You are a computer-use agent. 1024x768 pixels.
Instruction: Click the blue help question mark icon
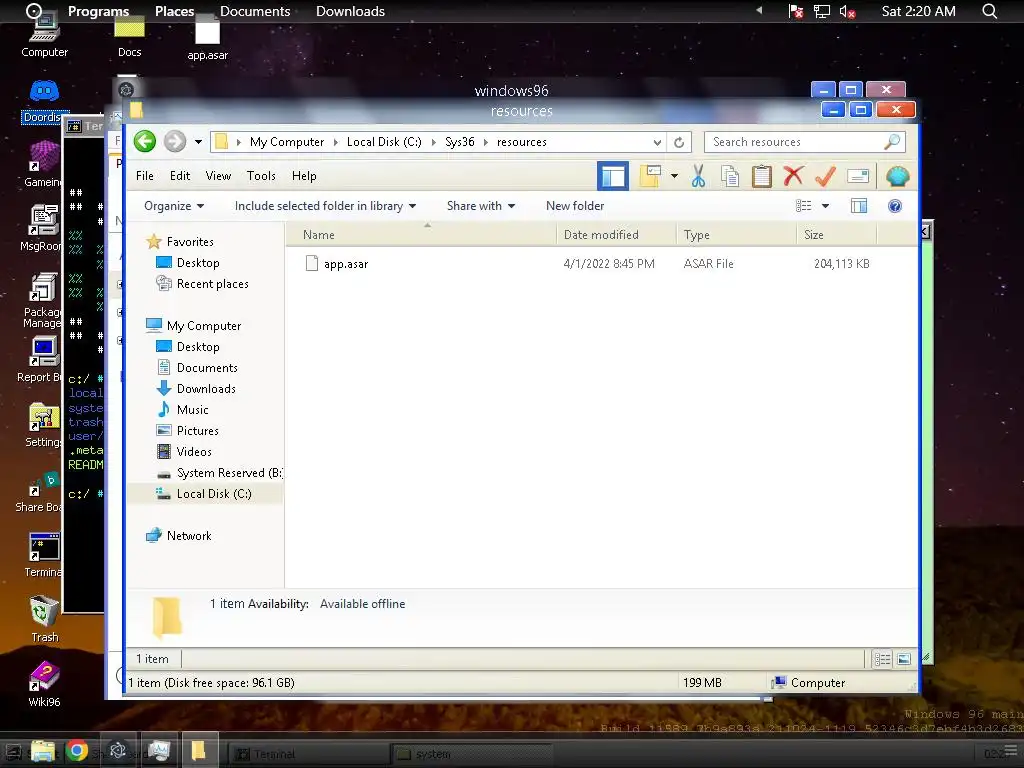895,206
